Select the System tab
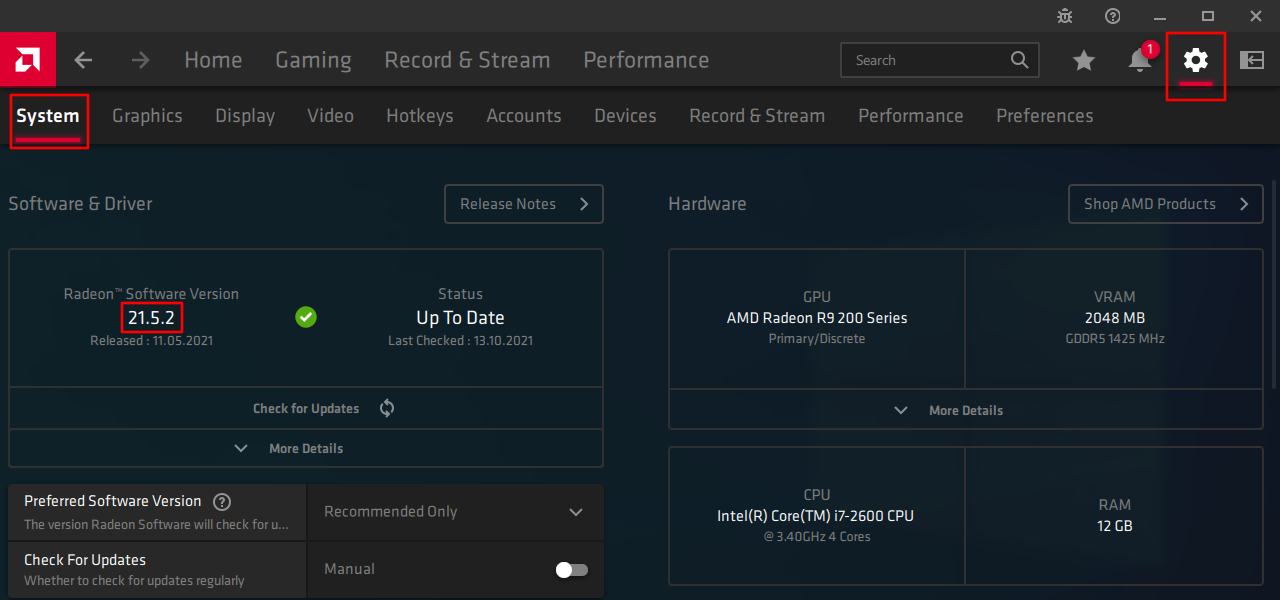This screenshot has width=1280, height=600. (x=48, y=116)
